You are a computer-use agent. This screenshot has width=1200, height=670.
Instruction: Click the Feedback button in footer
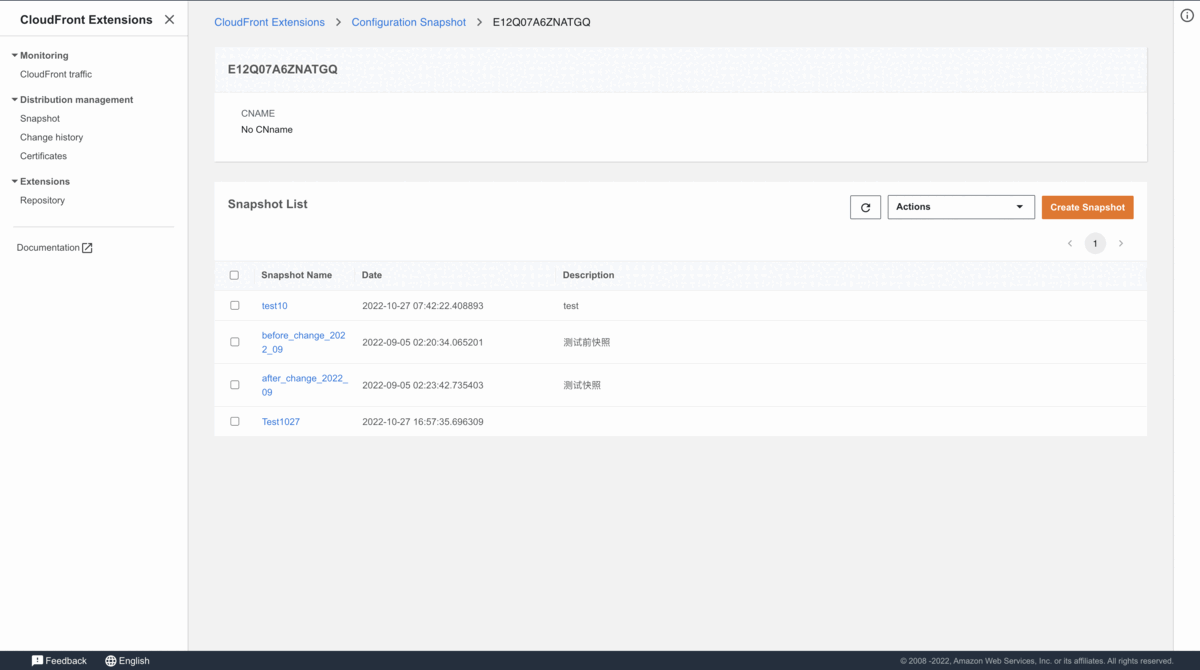59,661
